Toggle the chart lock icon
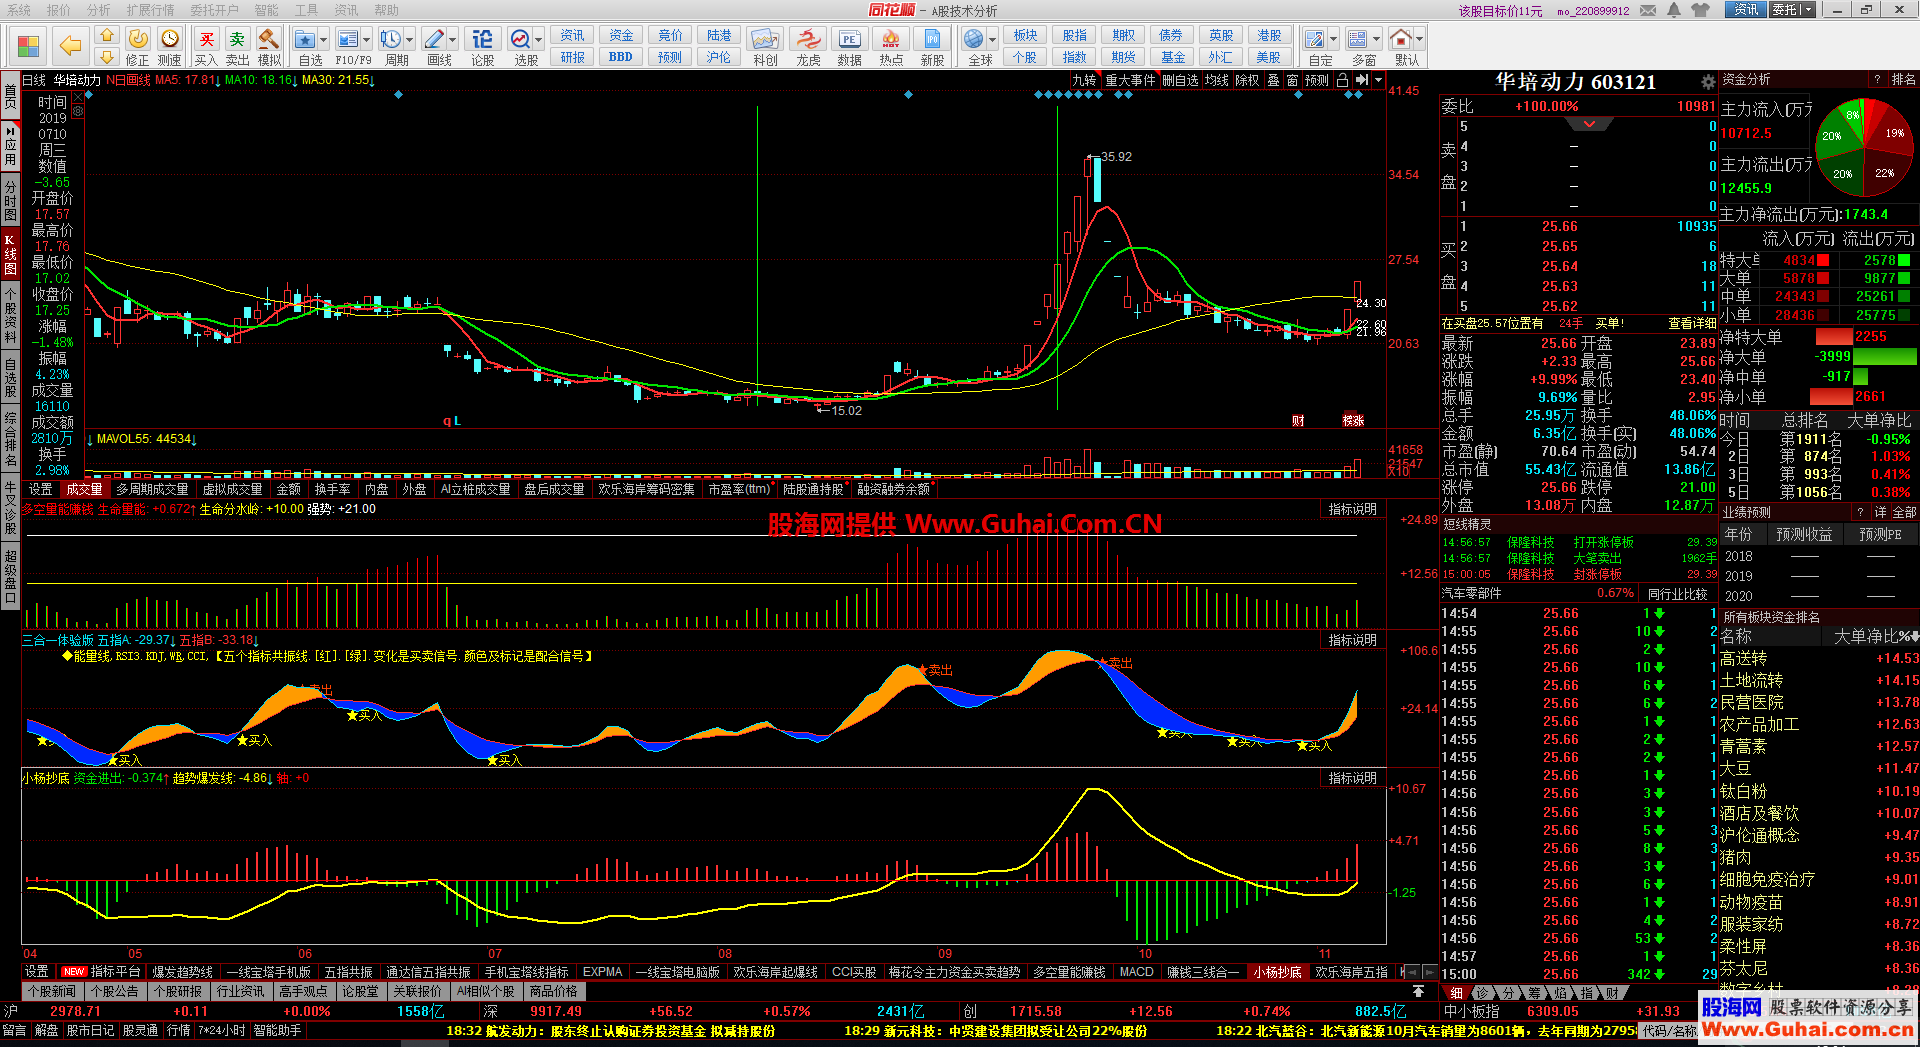 tap(1342, 80)
